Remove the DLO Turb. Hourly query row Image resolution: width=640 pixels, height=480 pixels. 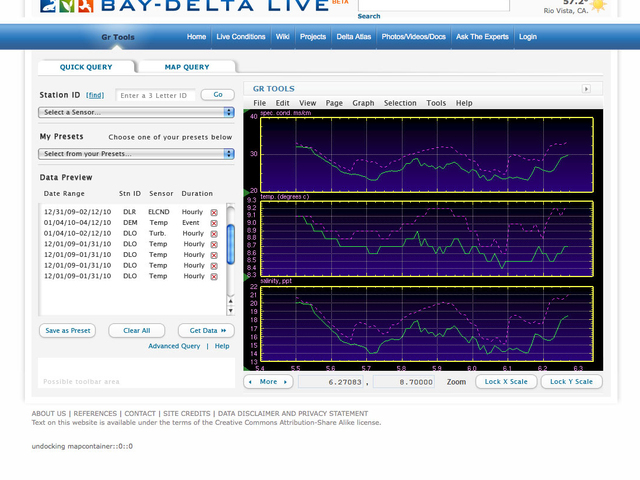tap(214, 234)
